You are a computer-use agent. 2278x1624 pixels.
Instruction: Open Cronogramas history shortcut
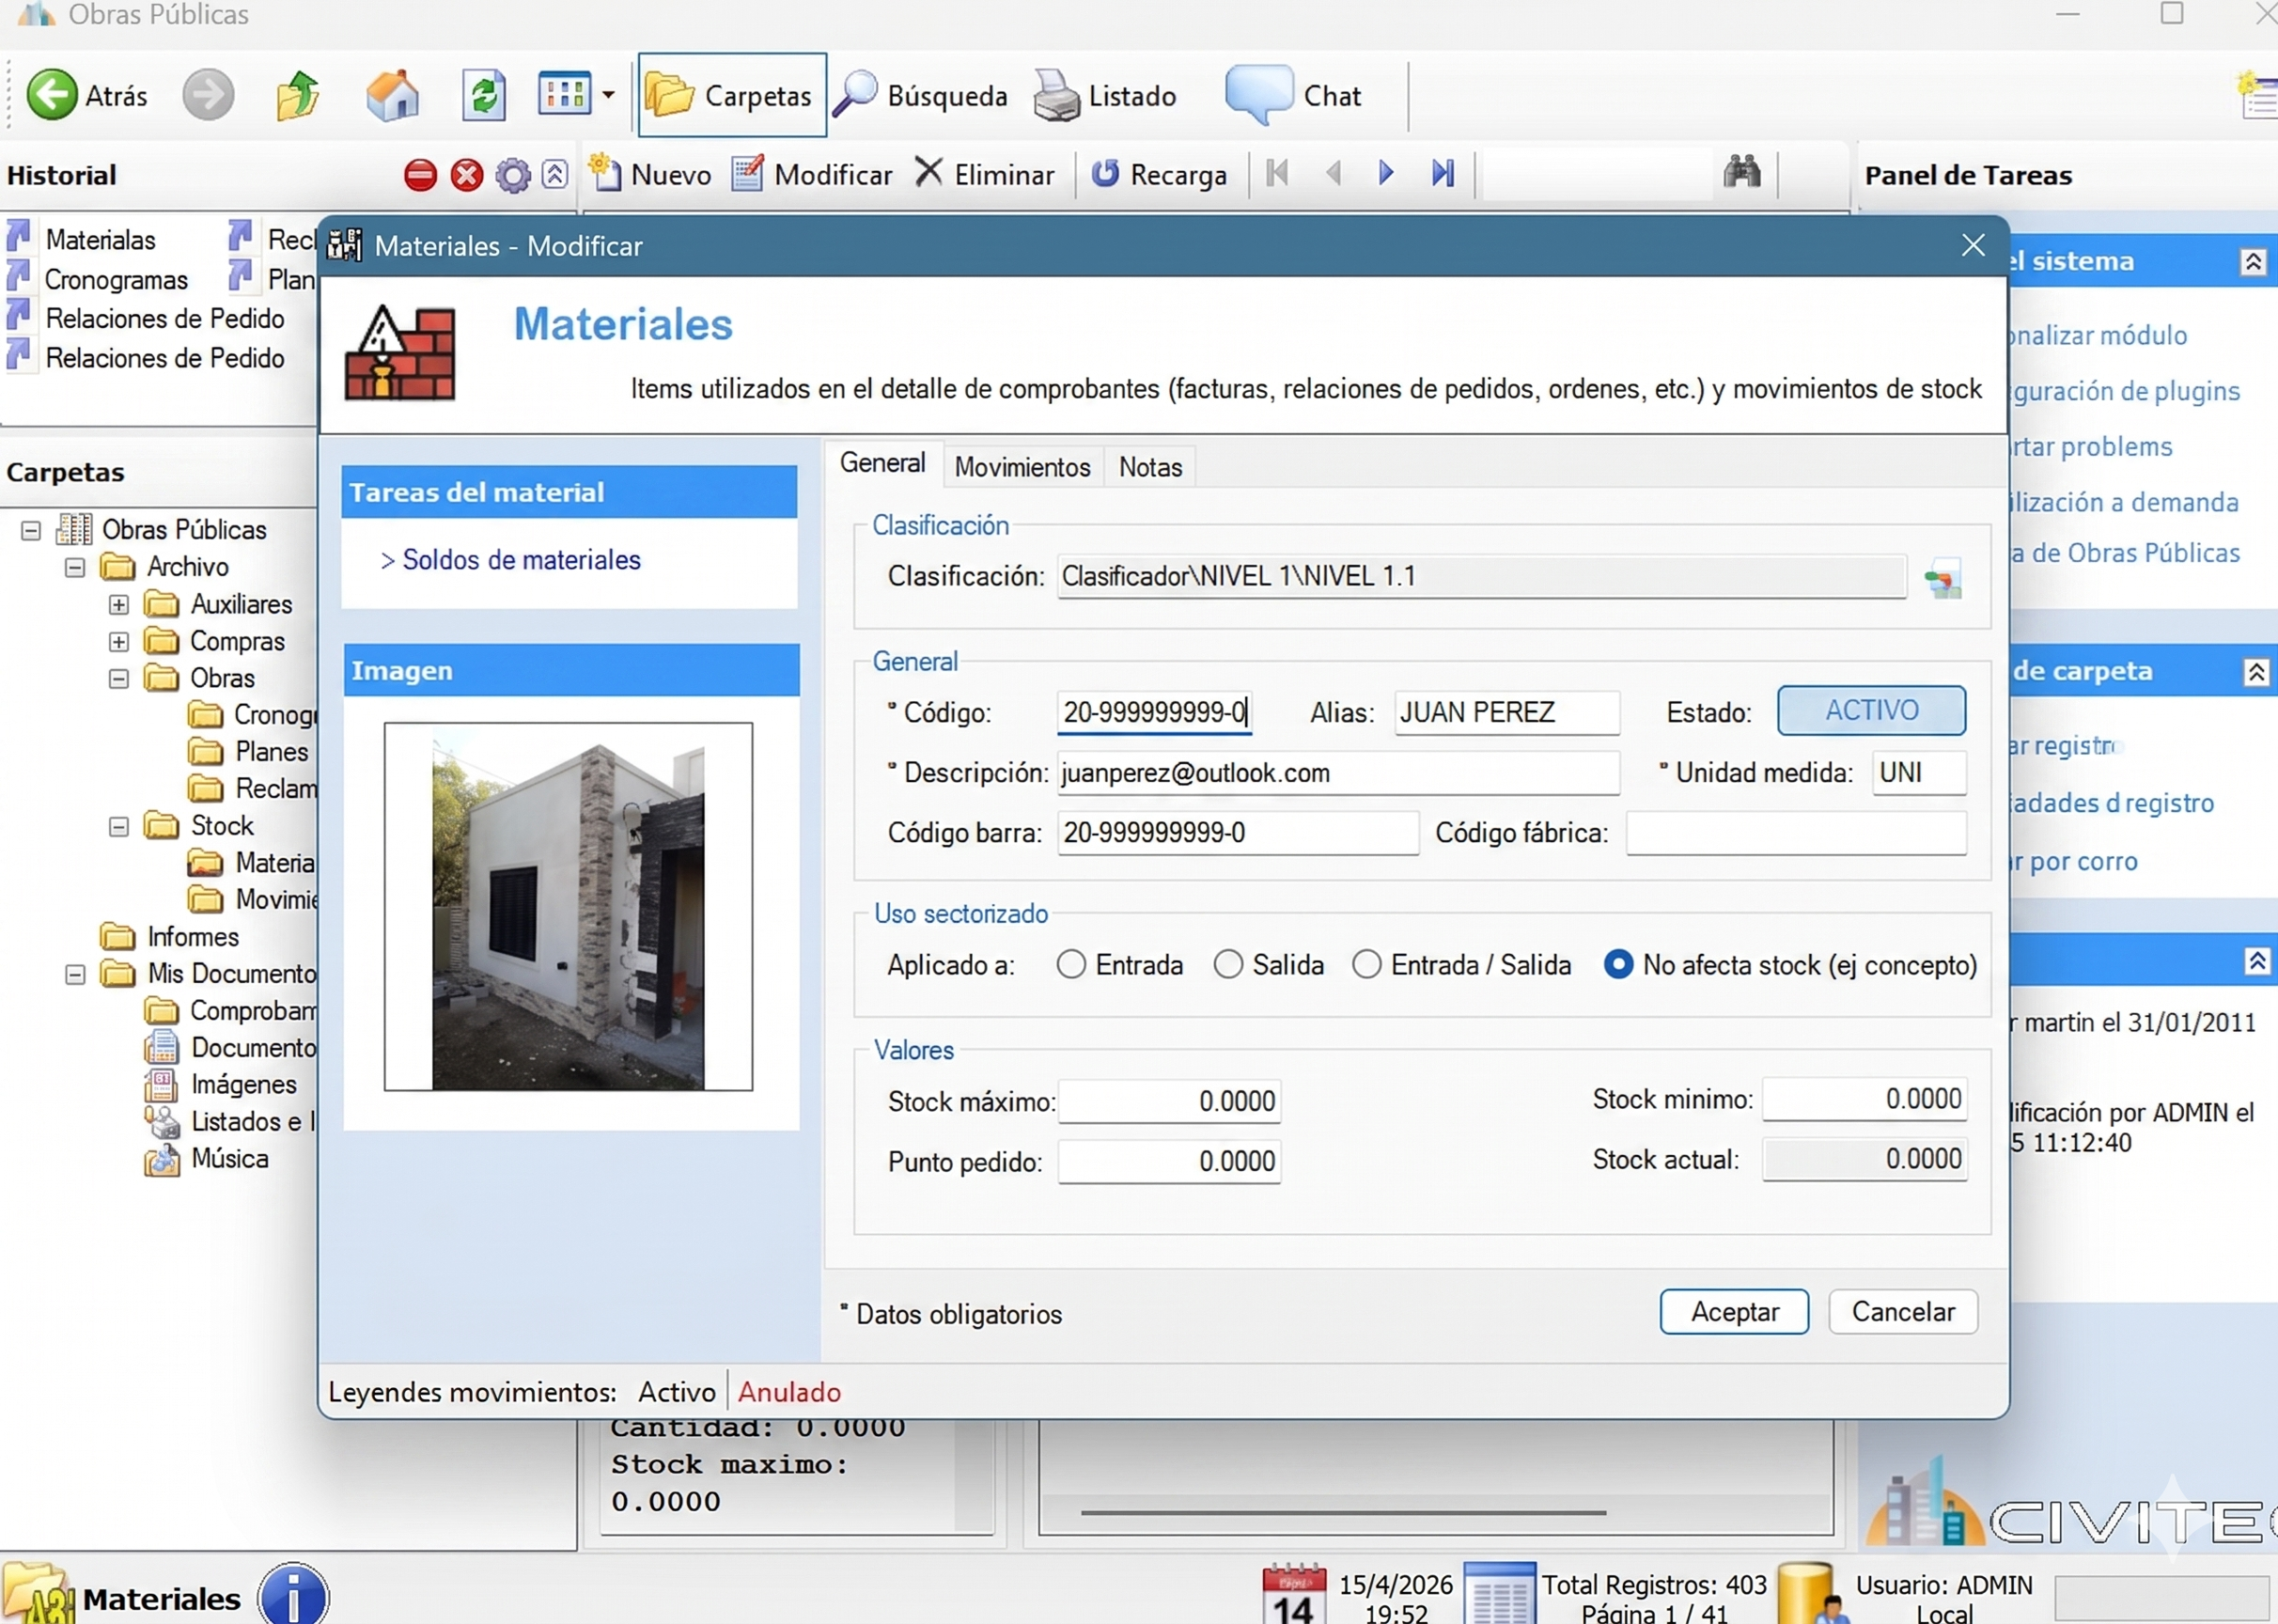[98, 280]
